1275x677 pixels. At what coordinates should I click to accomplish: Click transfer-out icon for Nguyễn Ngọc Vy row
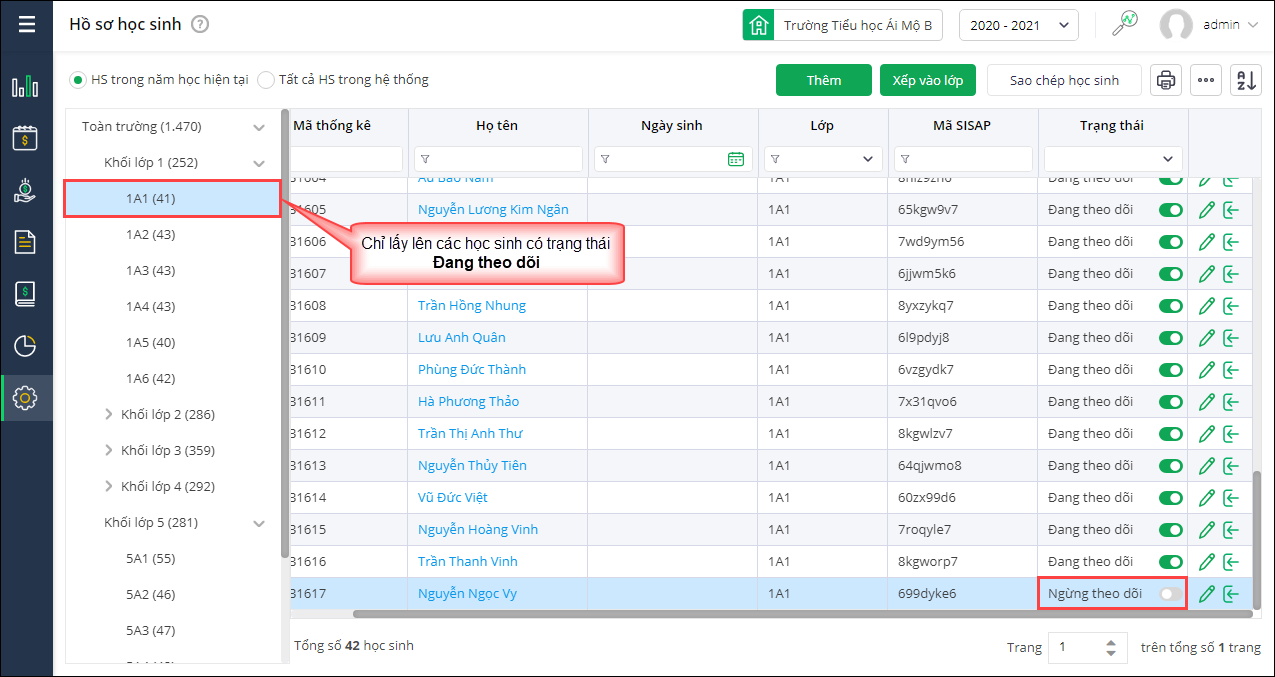pyautogui.click(x=1231, y=593)
